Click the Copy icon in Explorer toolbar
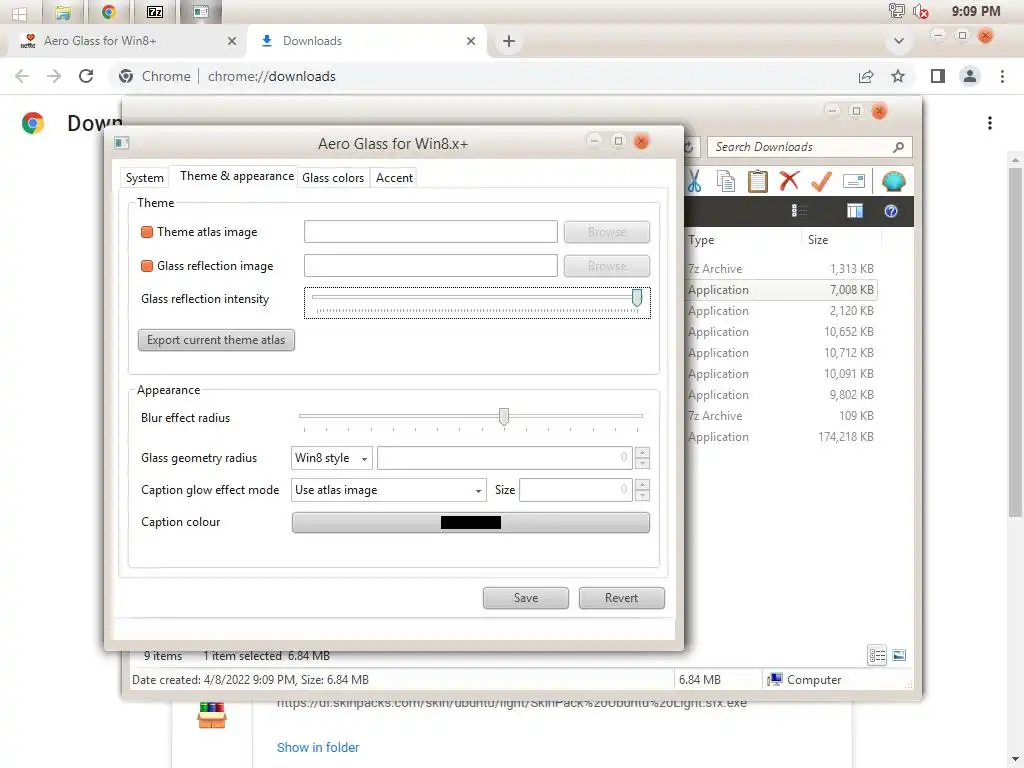1024x768 pixels. [726, 182]
